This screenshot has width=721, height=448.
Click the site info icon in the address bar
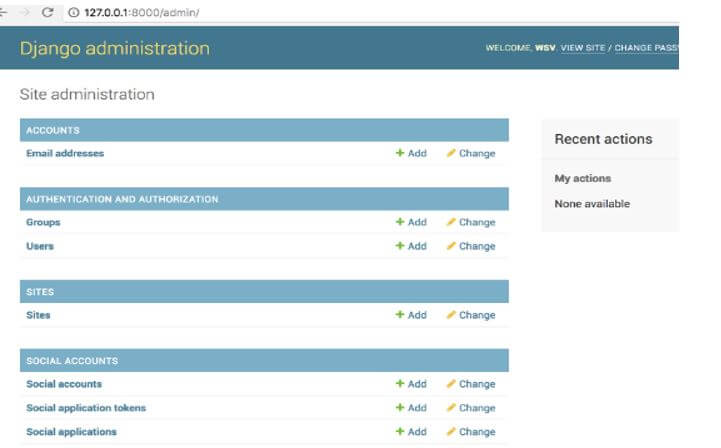pyautogui.click(x=74, y=12)
